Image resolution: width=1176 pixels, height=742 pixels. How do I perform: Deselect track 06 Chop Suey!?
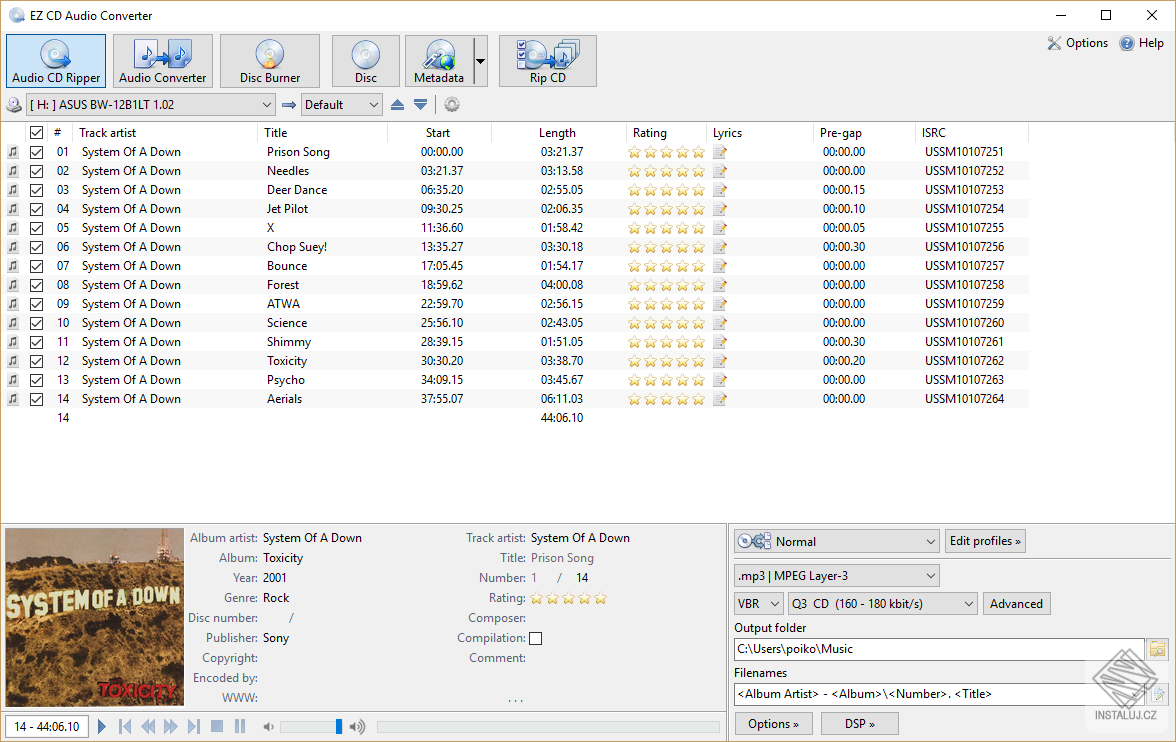36,246
